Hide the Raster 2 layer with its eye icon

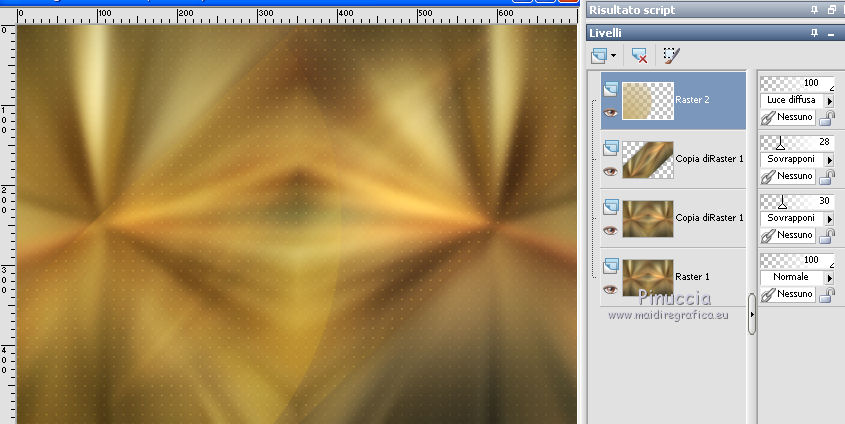pyautogui.click(x=610, y=113)
